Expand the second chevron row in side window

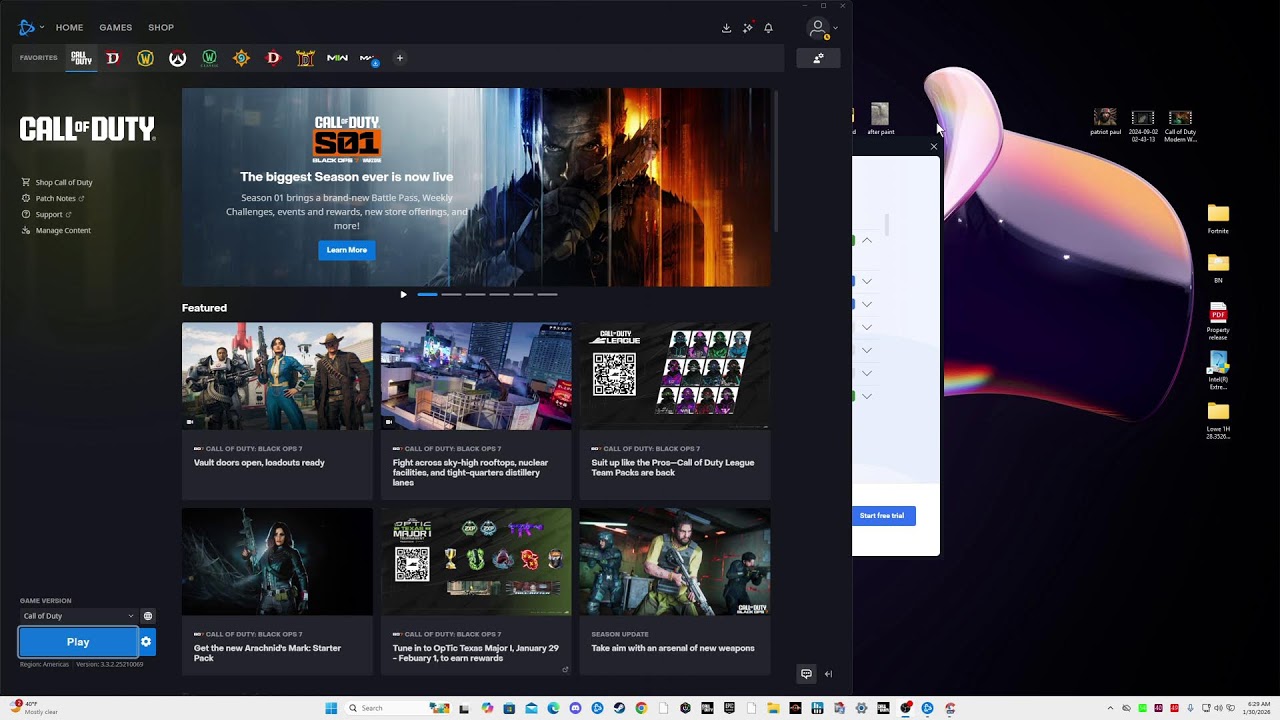point(867,281)
